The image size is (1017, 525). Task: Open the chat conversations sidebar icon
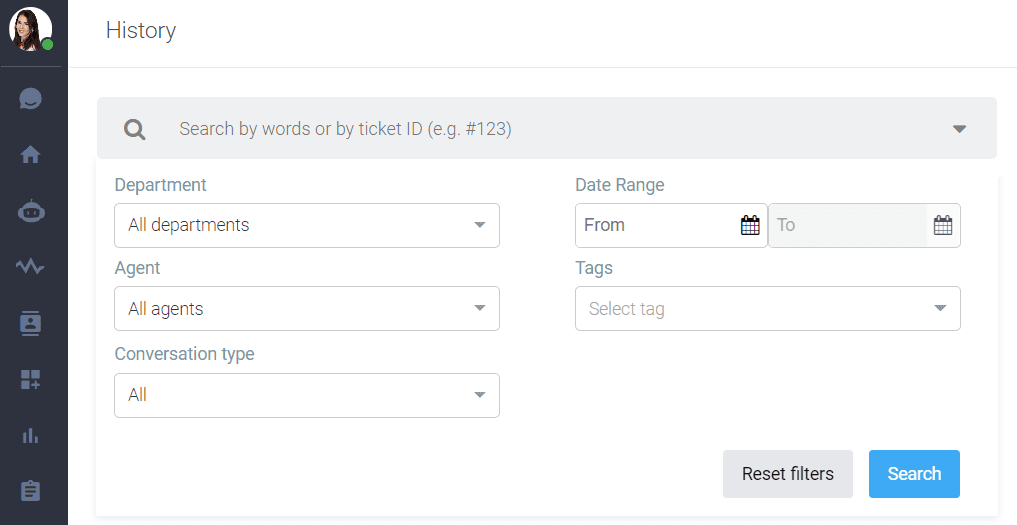(x=30, y=99)
